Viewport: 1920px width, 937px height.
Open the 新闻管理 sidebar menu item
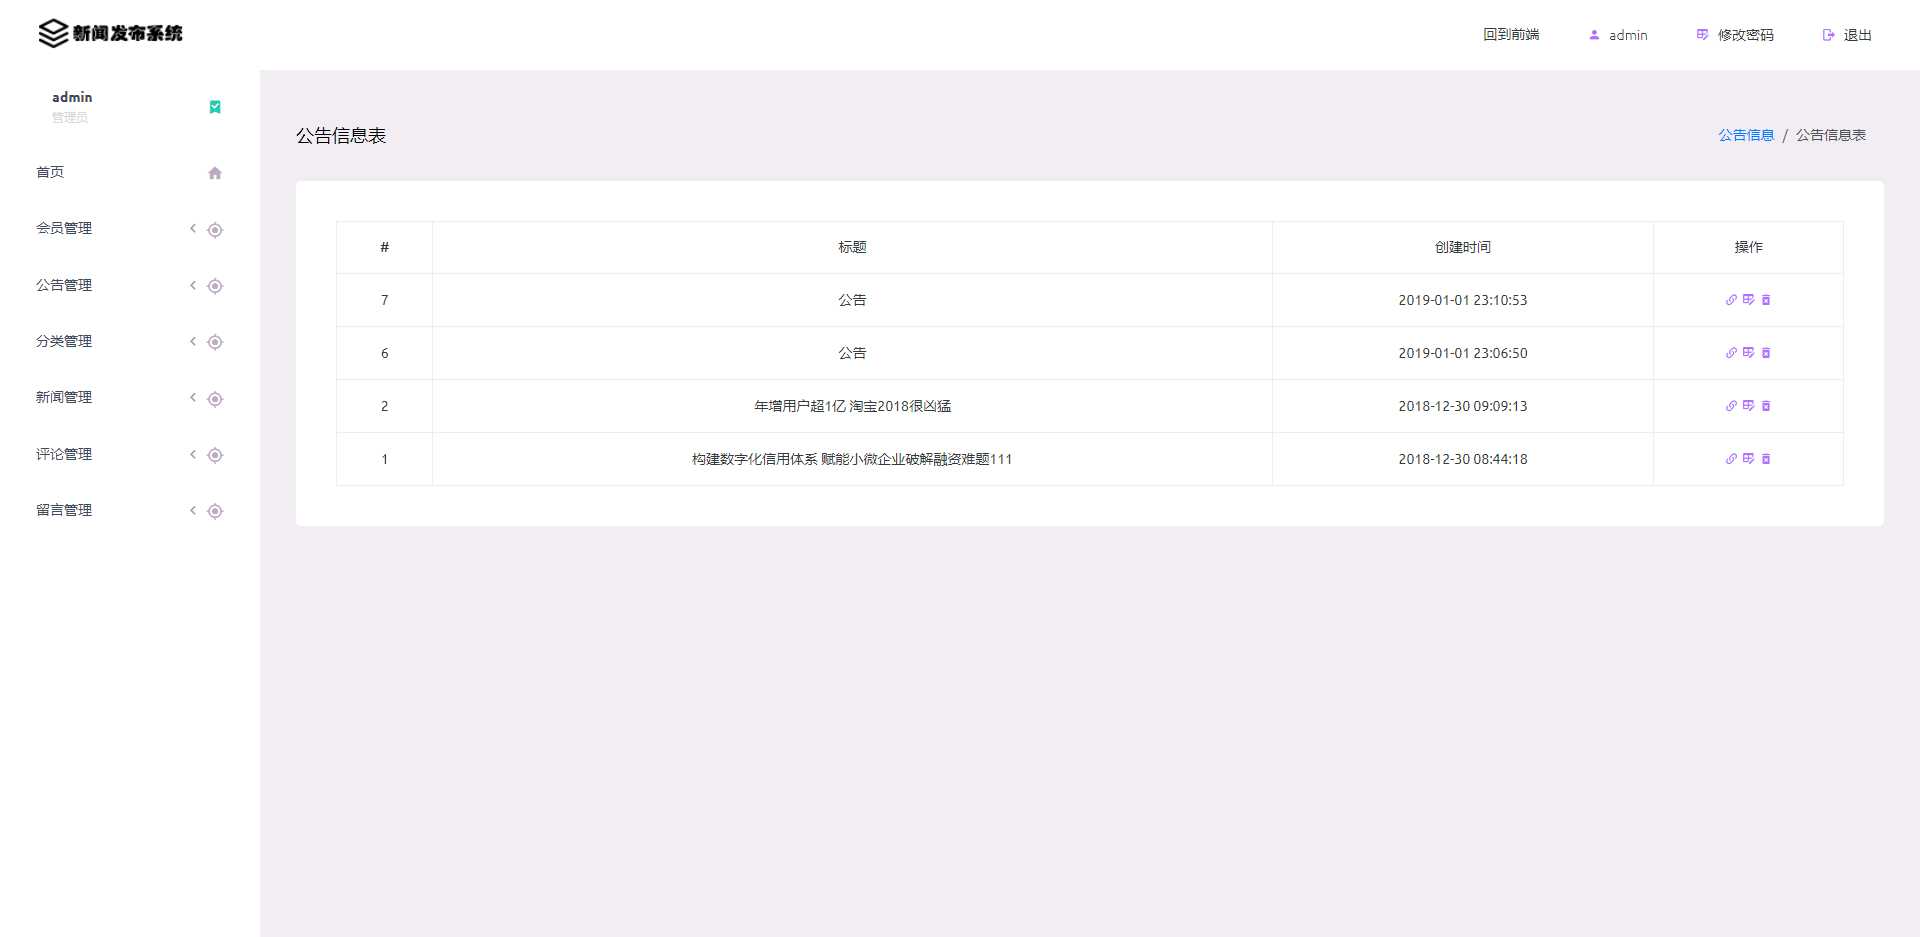[x=64, y=397]
